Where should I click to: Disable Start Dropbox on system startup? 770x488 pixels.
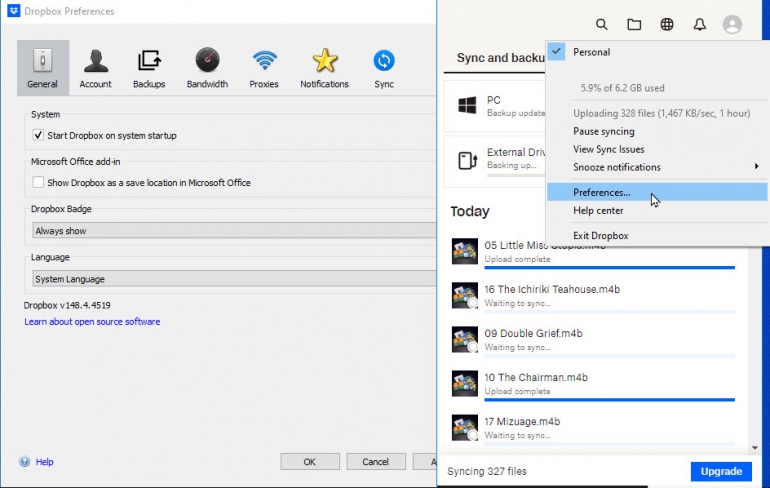click(38, 135)
